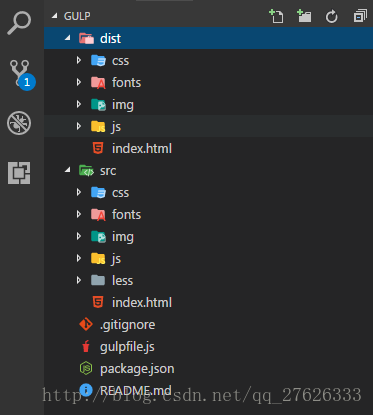Image resolution: width=373 pixels, height=415 pixels.
Task: Collapse the dist folder arrow
Action: (x=68, y=38)
